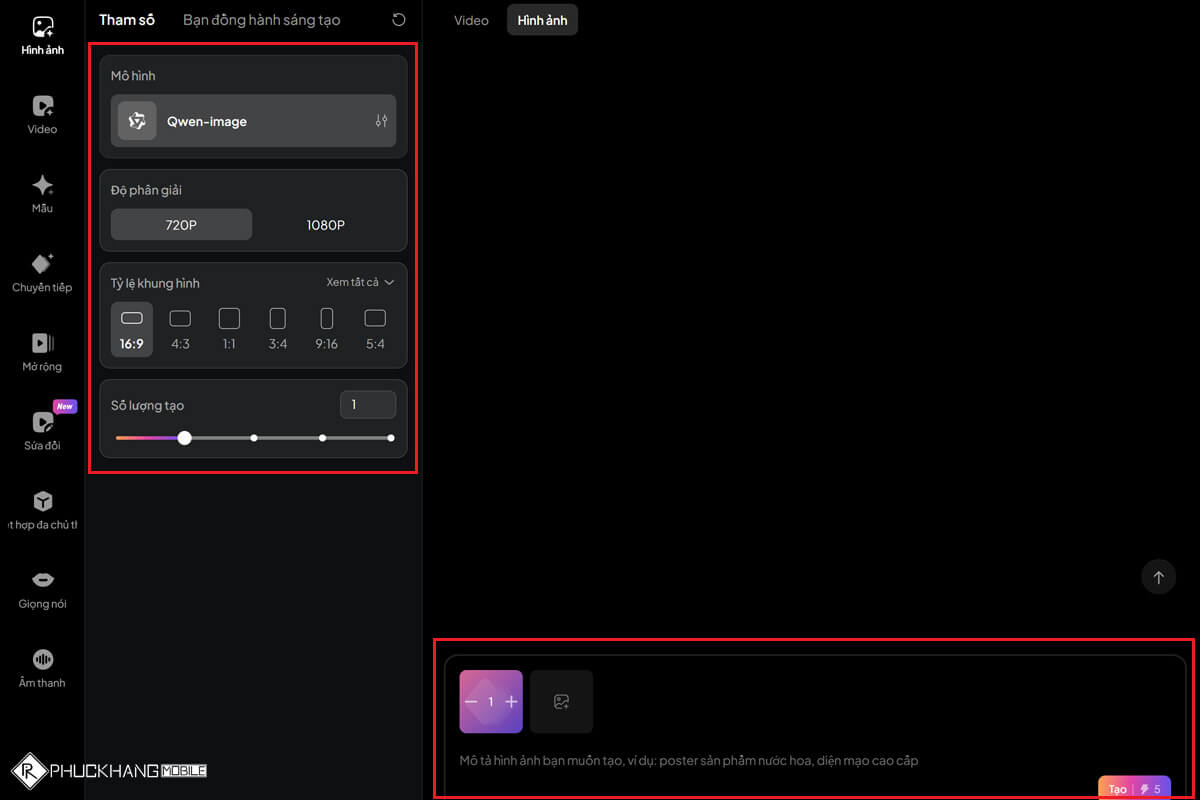The width and height of the screenshot is (1200, 800).
Task: Open Qwen-image model advanced settings
Action: [x=380, y=121]
